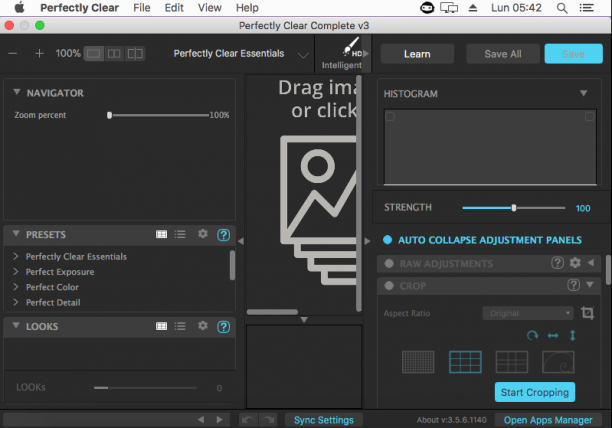Open the Apple menu
Screen dimensions: 612x428
[x=19, y=7]
